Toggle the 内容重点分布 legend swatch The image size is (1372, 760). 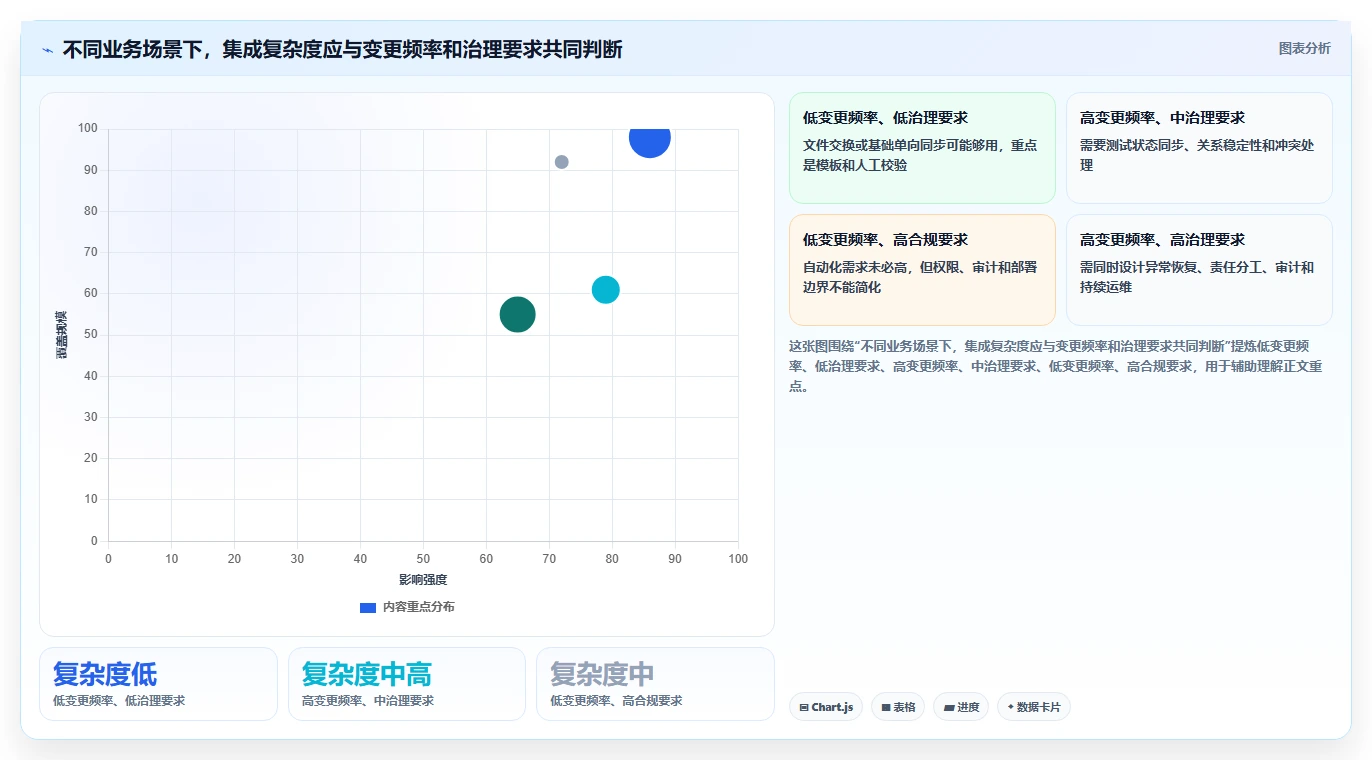(368, 607)
